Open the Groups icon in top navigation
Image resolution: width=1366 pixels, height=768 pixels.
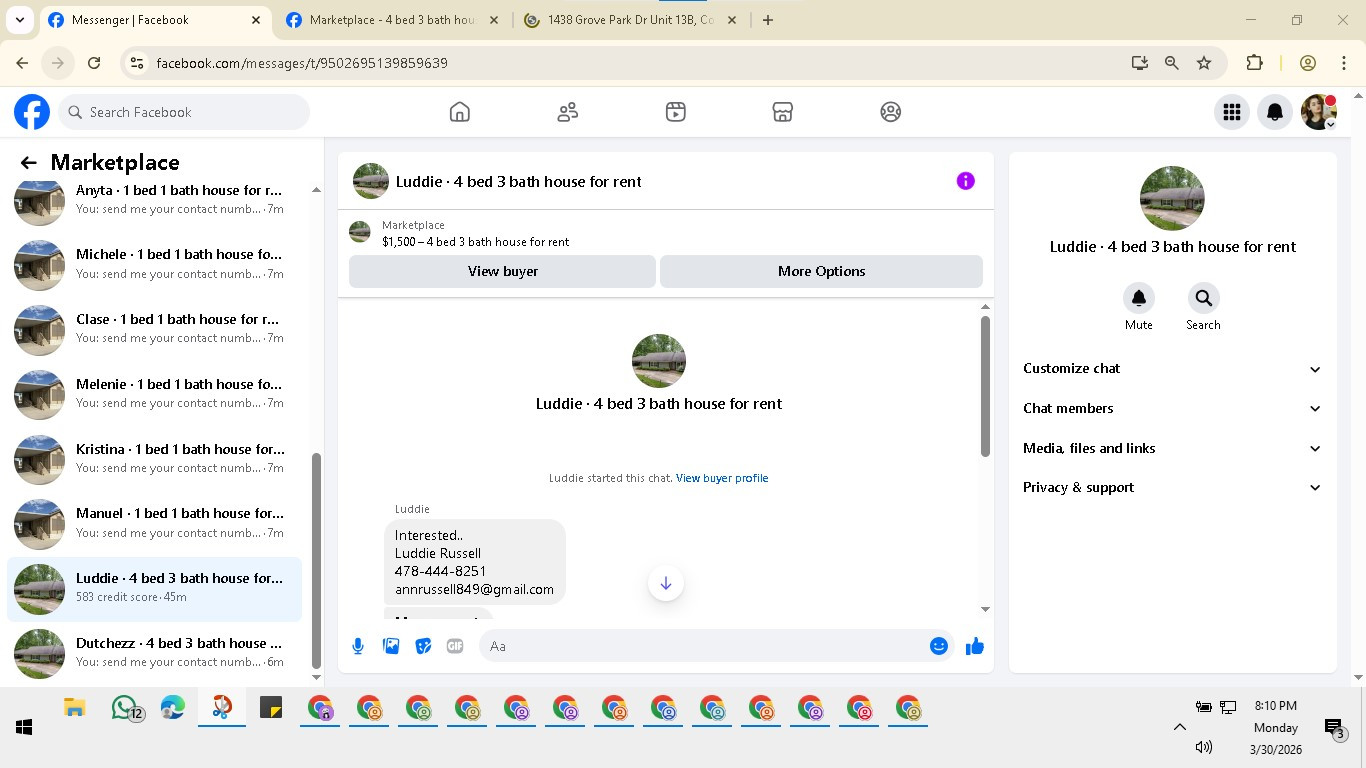click(891, 112)
